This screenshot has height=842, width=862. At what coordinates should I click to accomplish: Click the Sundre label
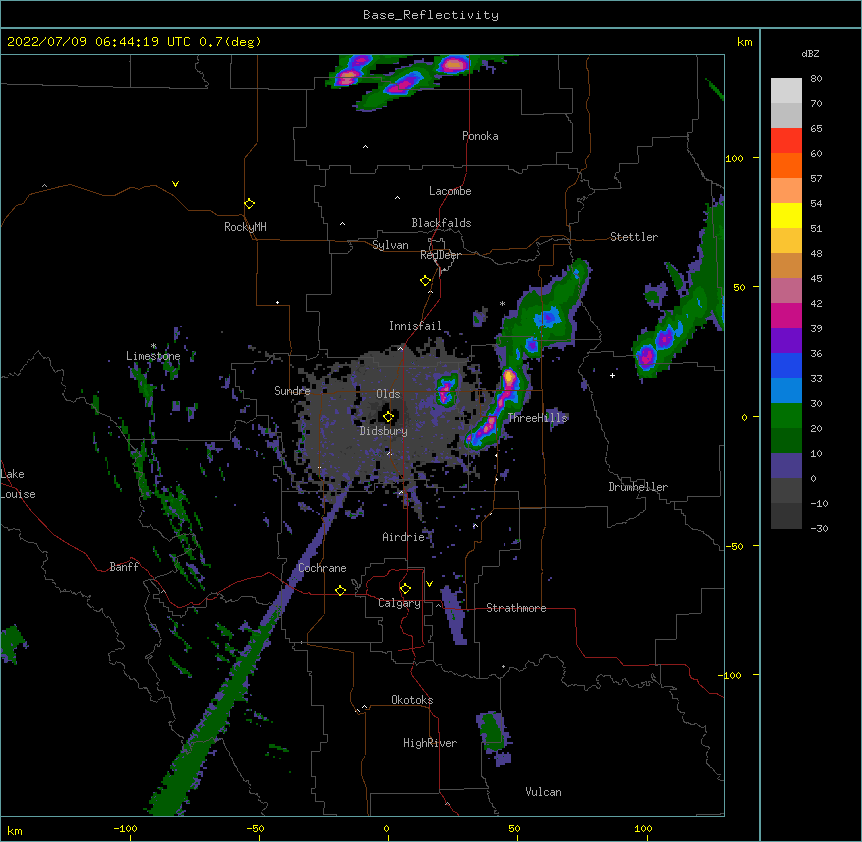click(x=292, y=391)
